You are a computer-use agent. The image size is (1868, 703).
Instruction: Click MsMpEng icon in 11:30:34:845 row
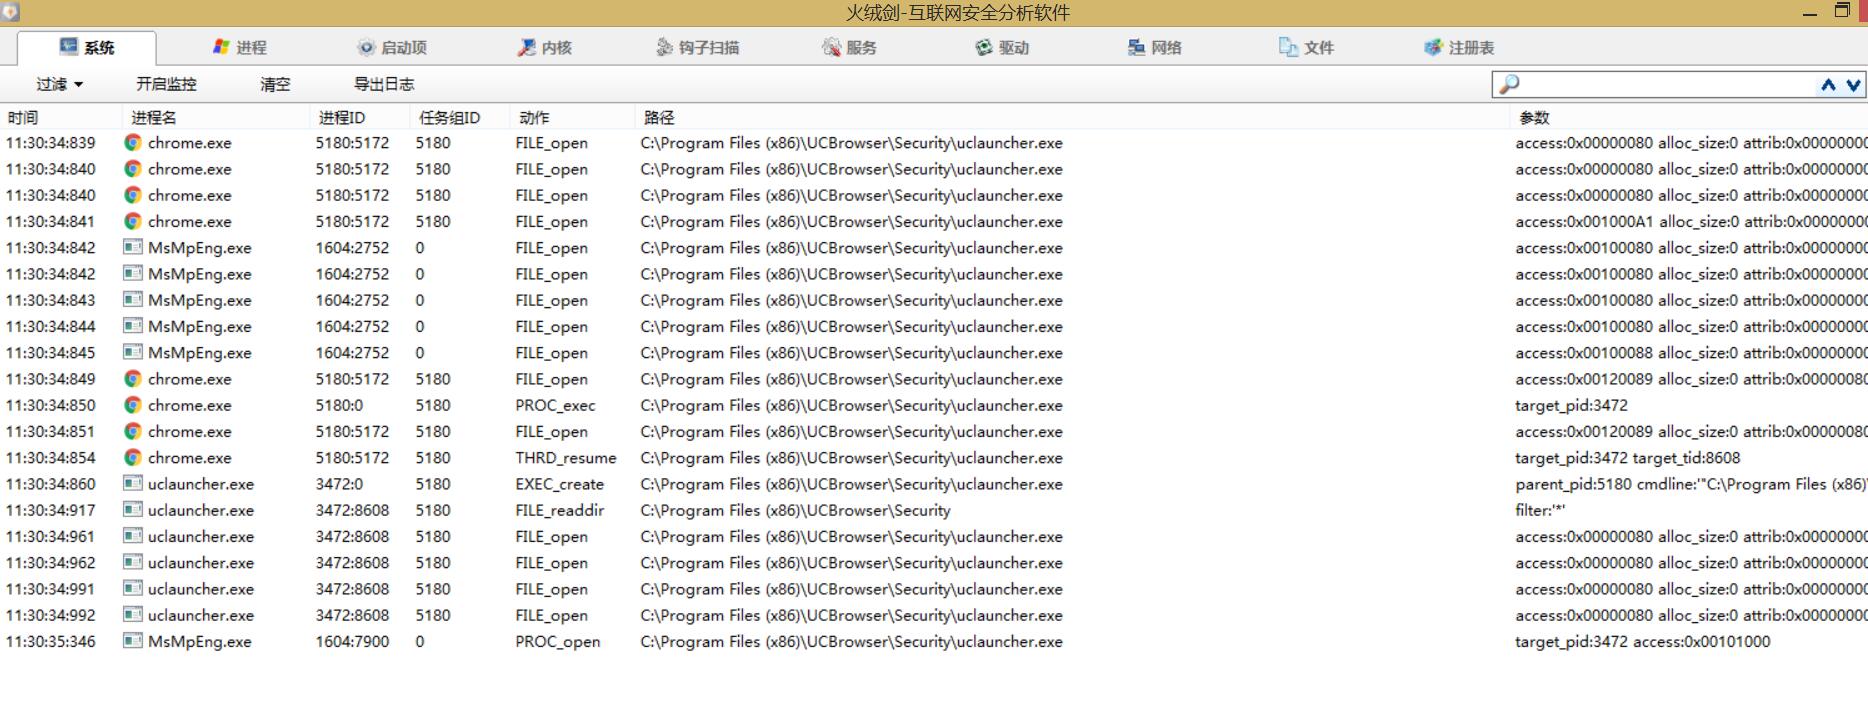tap(133, 352)
